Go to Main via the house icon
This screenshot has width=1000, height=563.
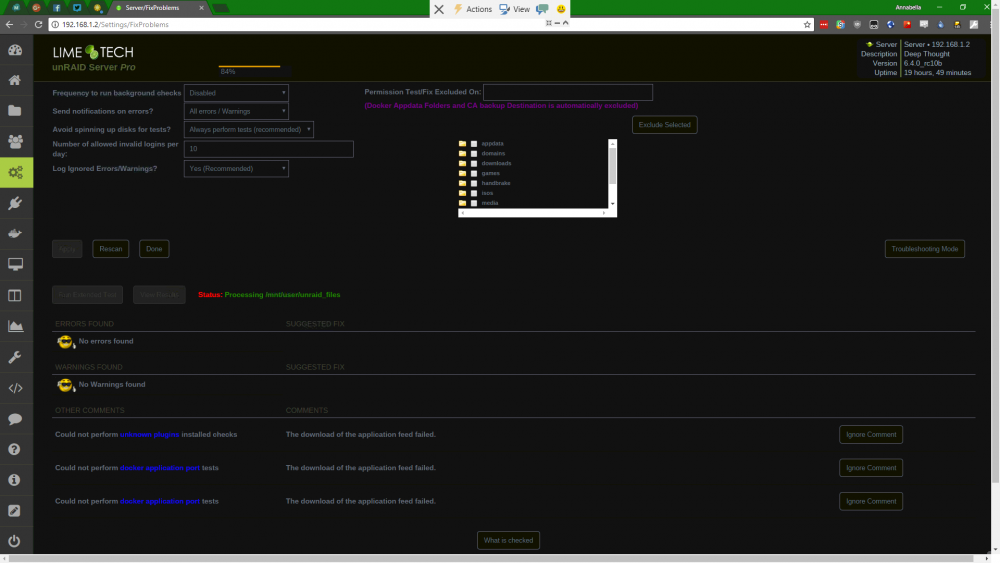(15, 80)
